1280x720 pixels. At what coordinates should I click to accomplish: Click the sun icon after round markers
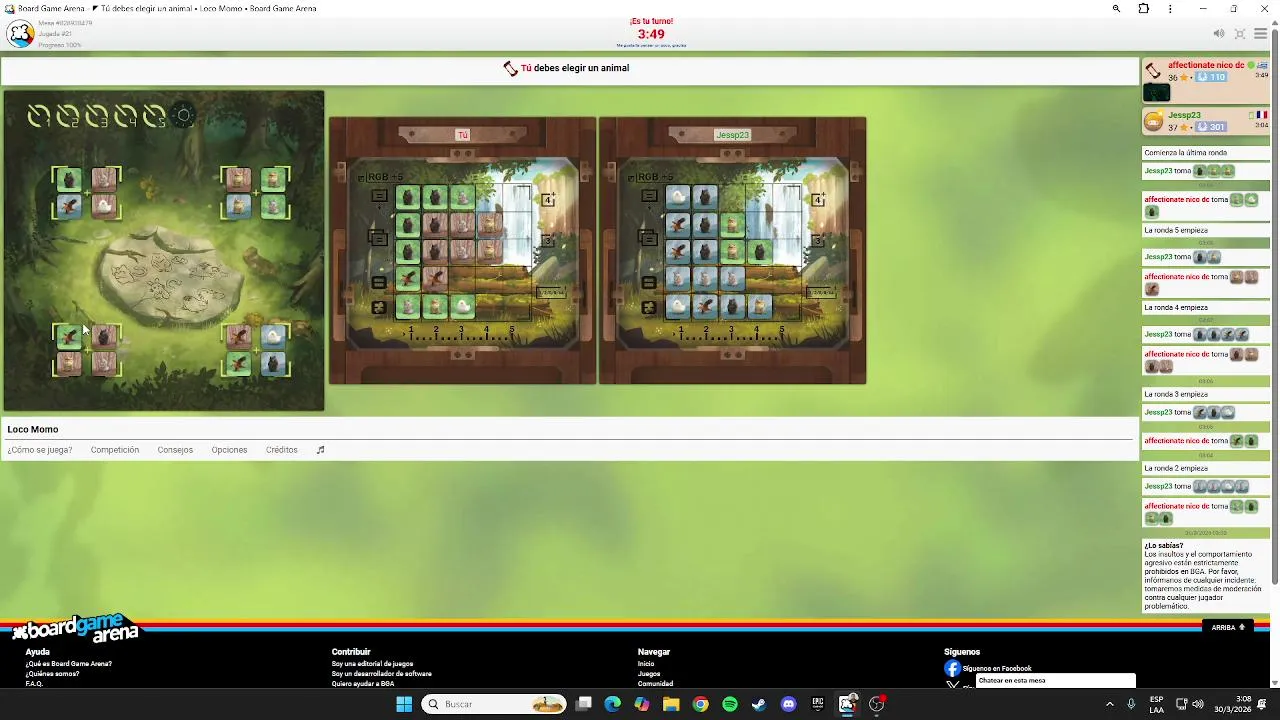pyautogui.click(x=183, y=116)
